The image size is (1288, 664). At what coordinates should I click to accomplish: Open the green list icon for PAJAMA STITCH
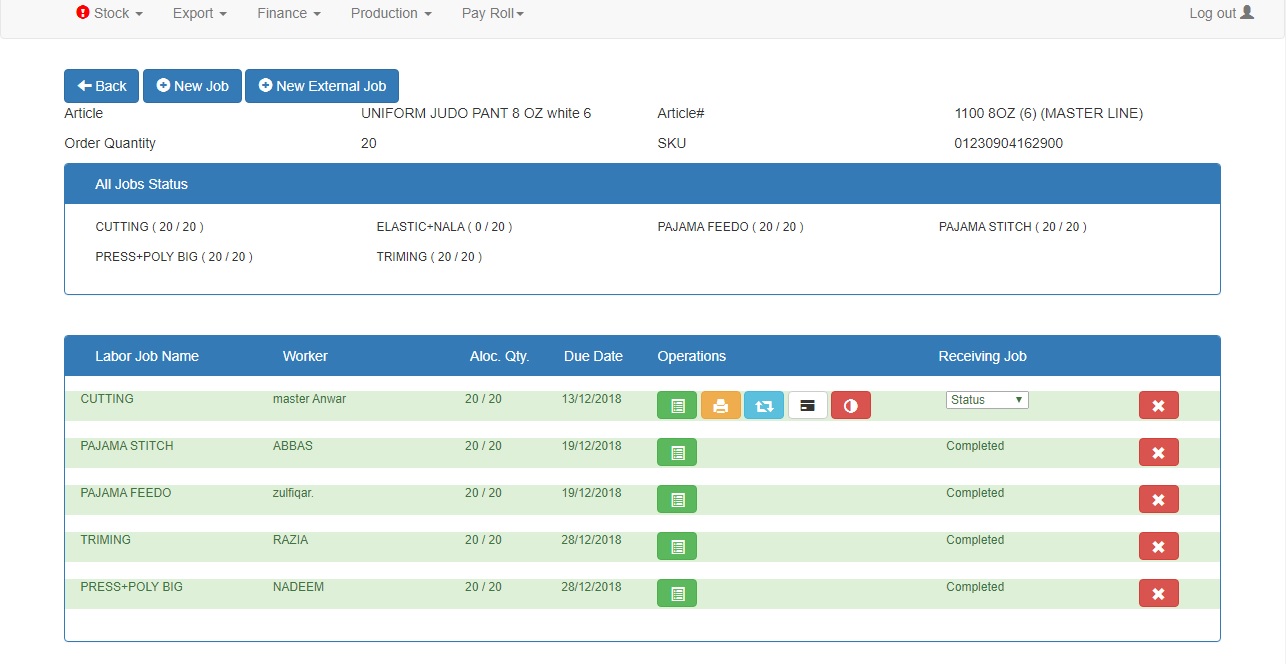677,452
